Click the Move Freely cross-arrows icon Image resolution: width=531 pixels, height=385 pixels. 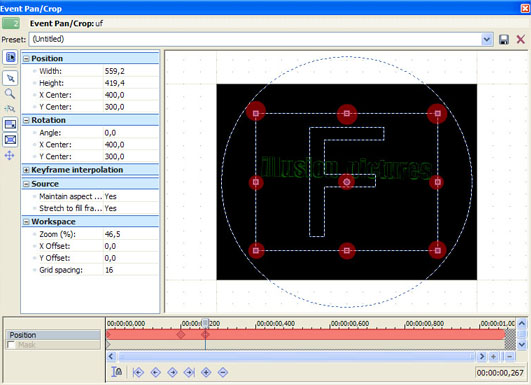point(9,155)
